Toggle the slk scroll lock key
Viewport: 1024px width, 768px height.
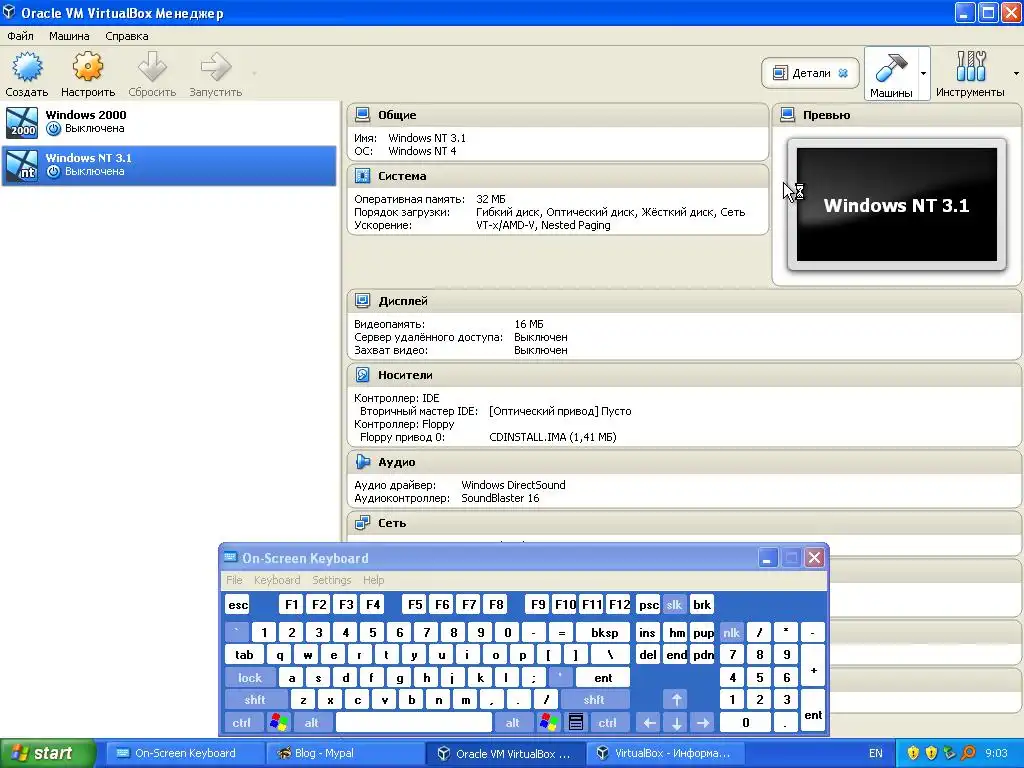coord(674,605)
